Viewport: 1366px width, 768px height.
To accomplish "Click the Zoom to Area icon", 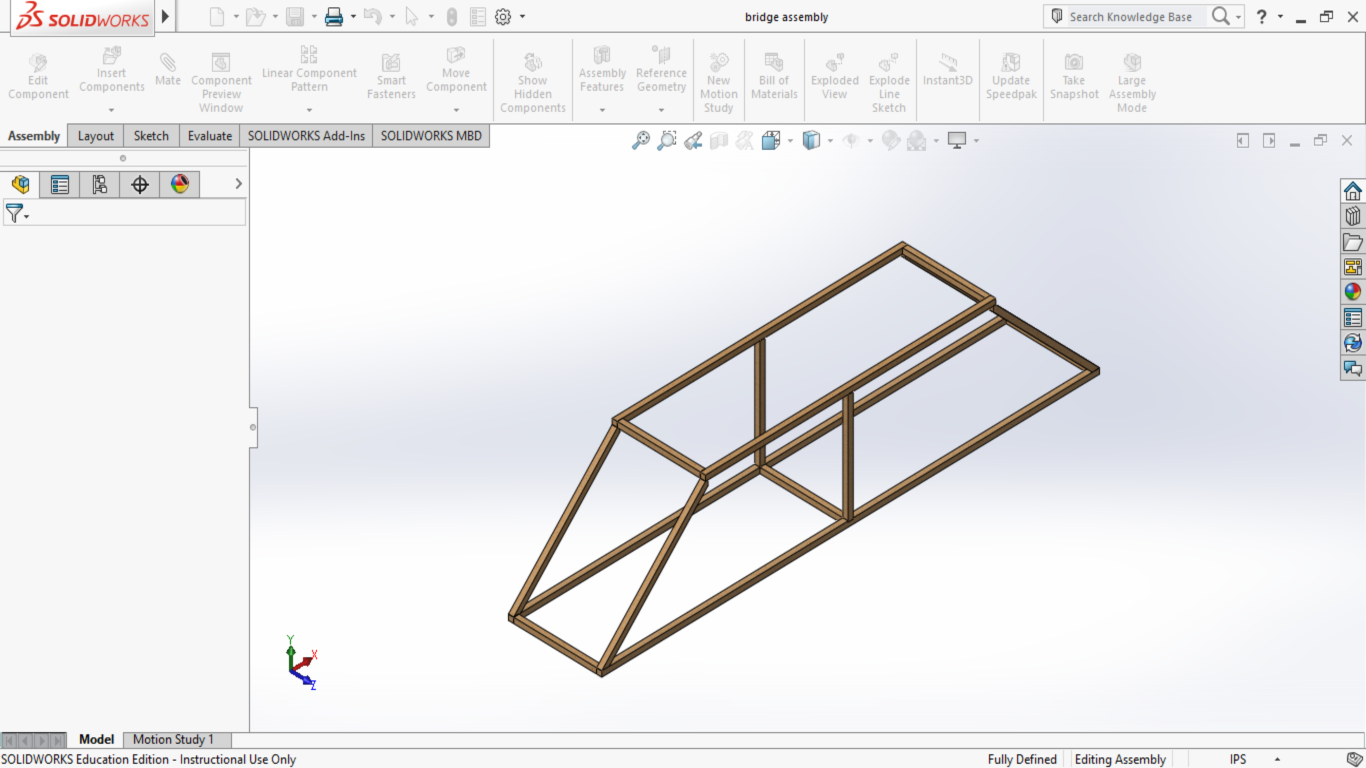I will pos(667,141).
